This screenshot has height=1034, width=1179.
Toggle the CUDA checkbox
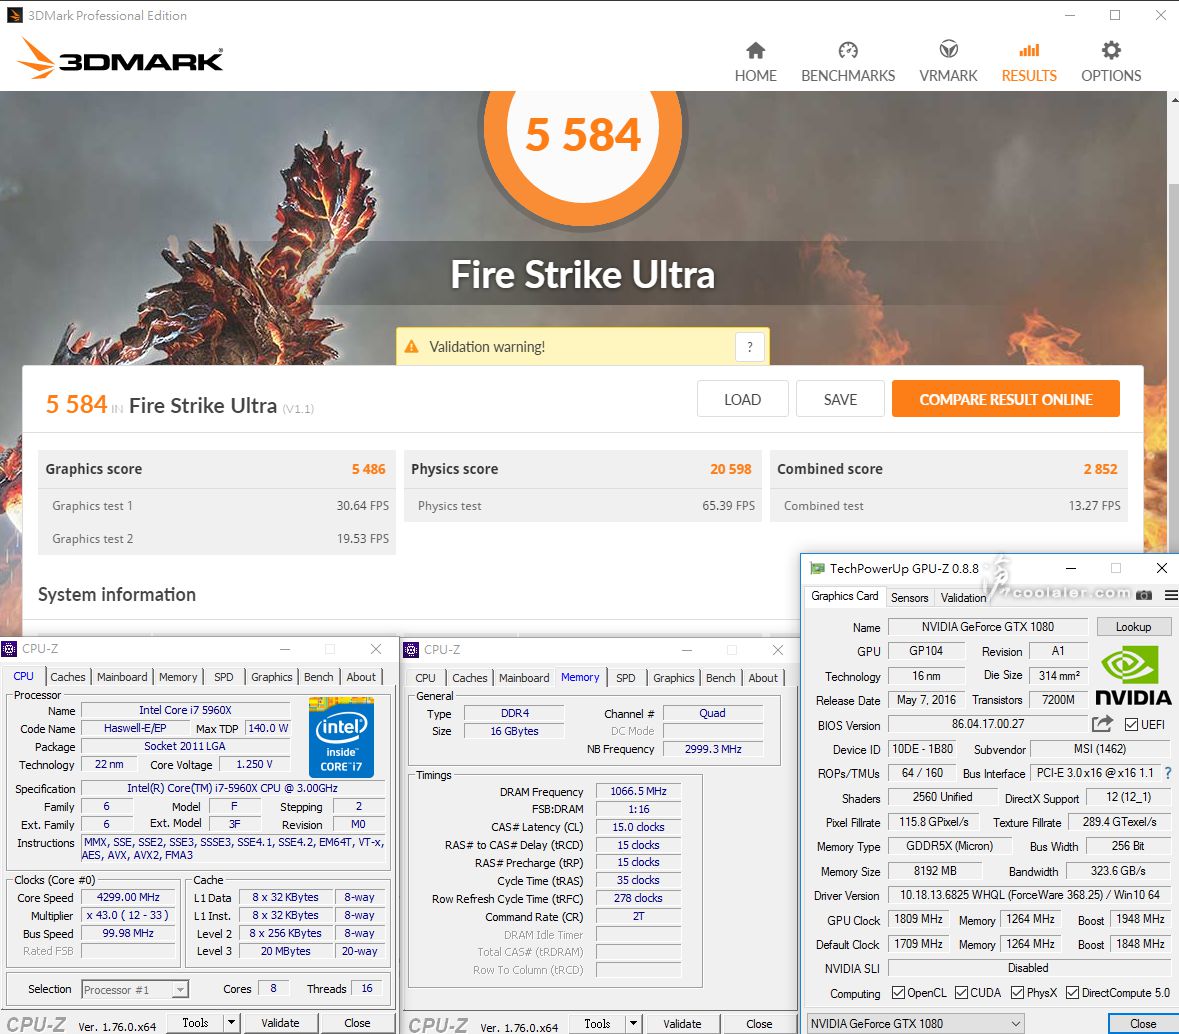[961, 993]
